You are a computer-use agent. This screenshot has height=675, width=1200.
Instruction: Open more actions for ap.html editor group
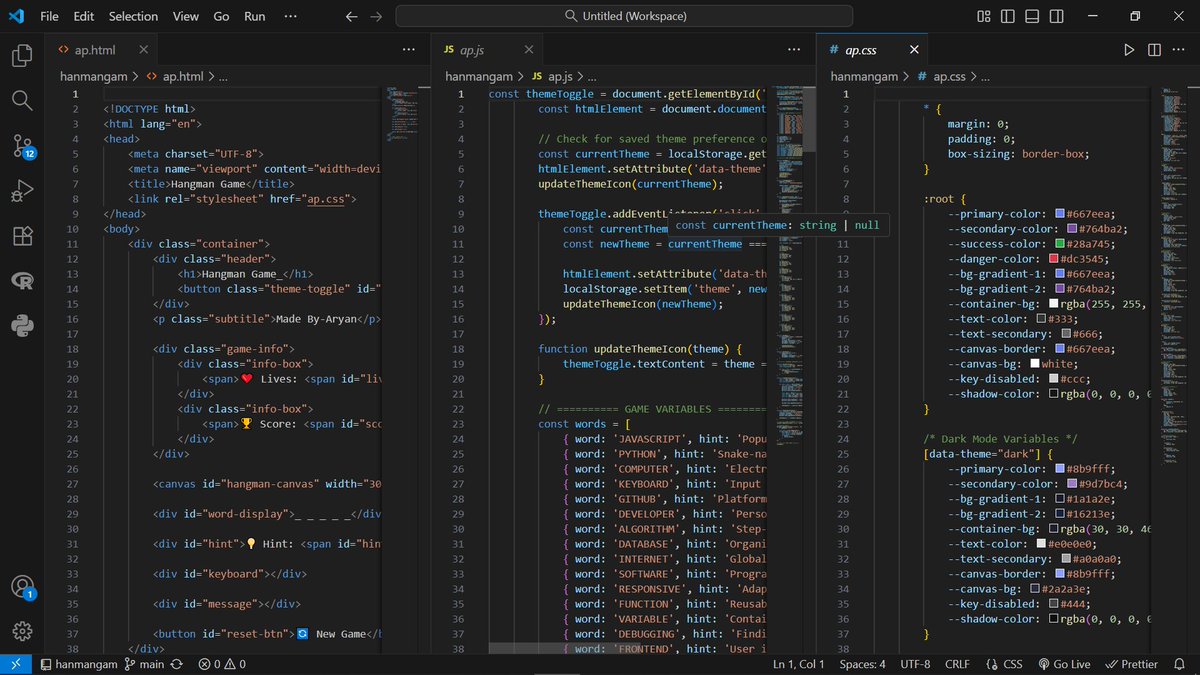408,50
